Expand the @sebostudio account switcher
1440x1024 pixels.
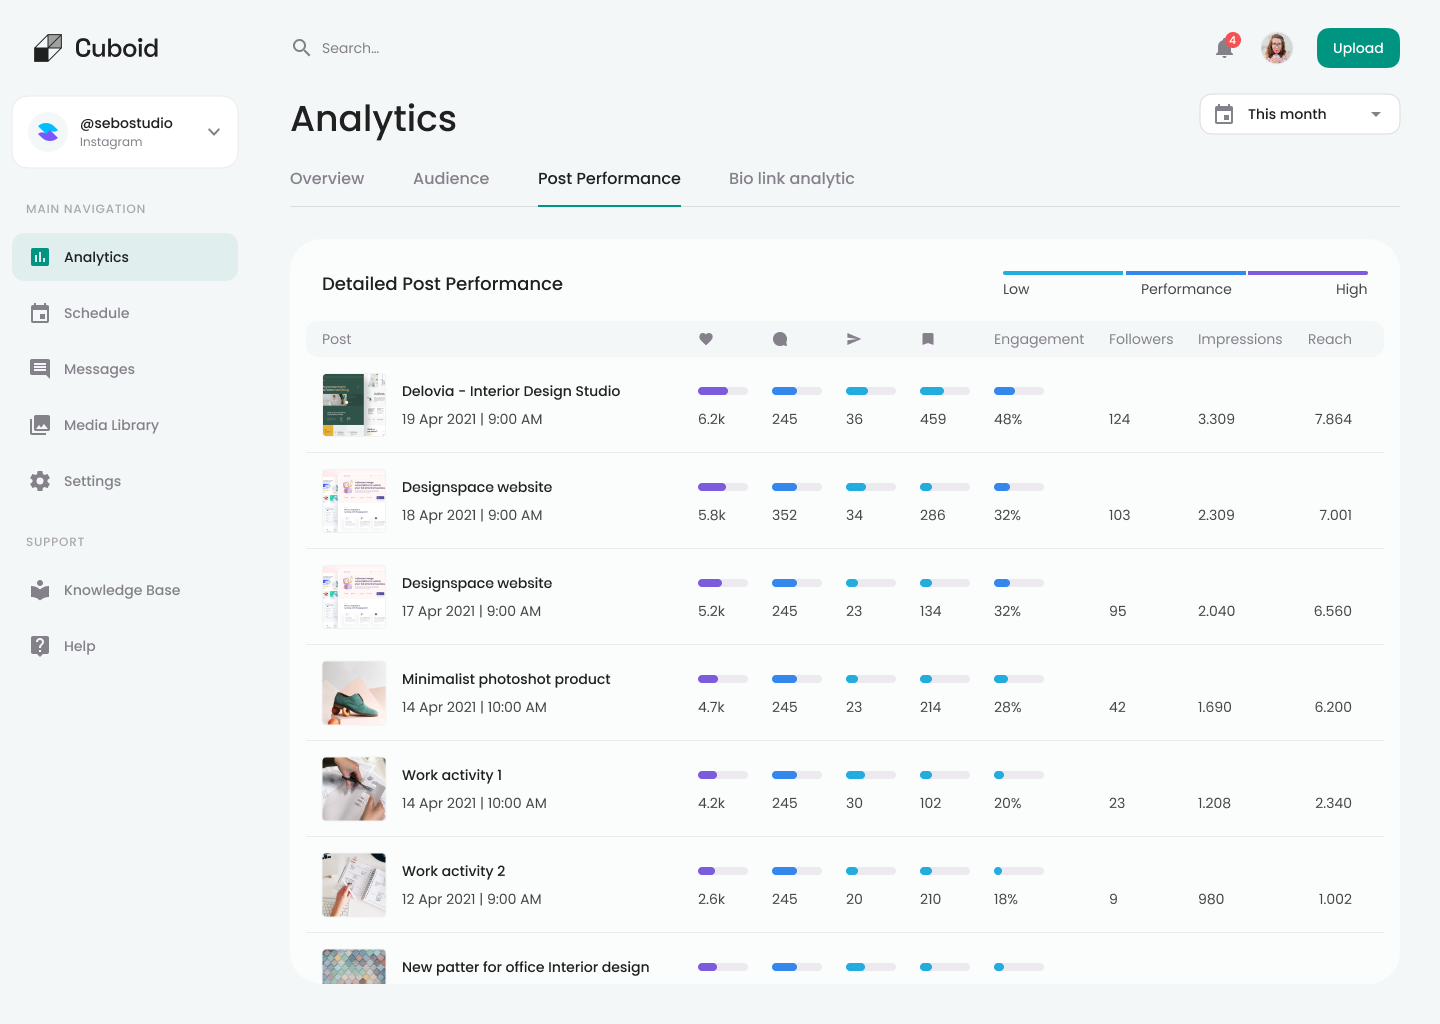tap(213, 131)
